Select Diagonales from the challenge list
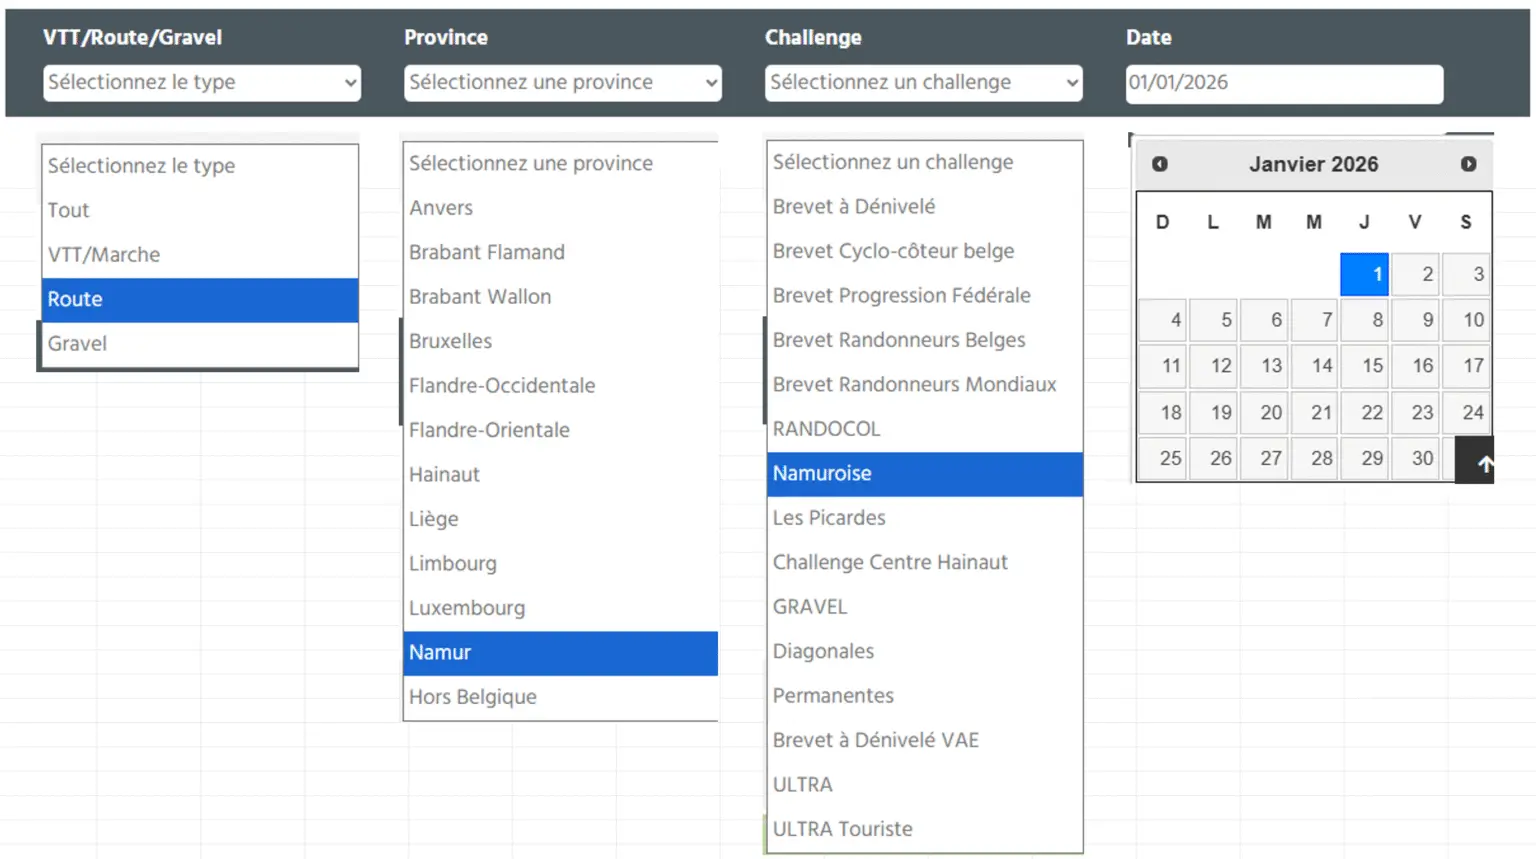 924,652
